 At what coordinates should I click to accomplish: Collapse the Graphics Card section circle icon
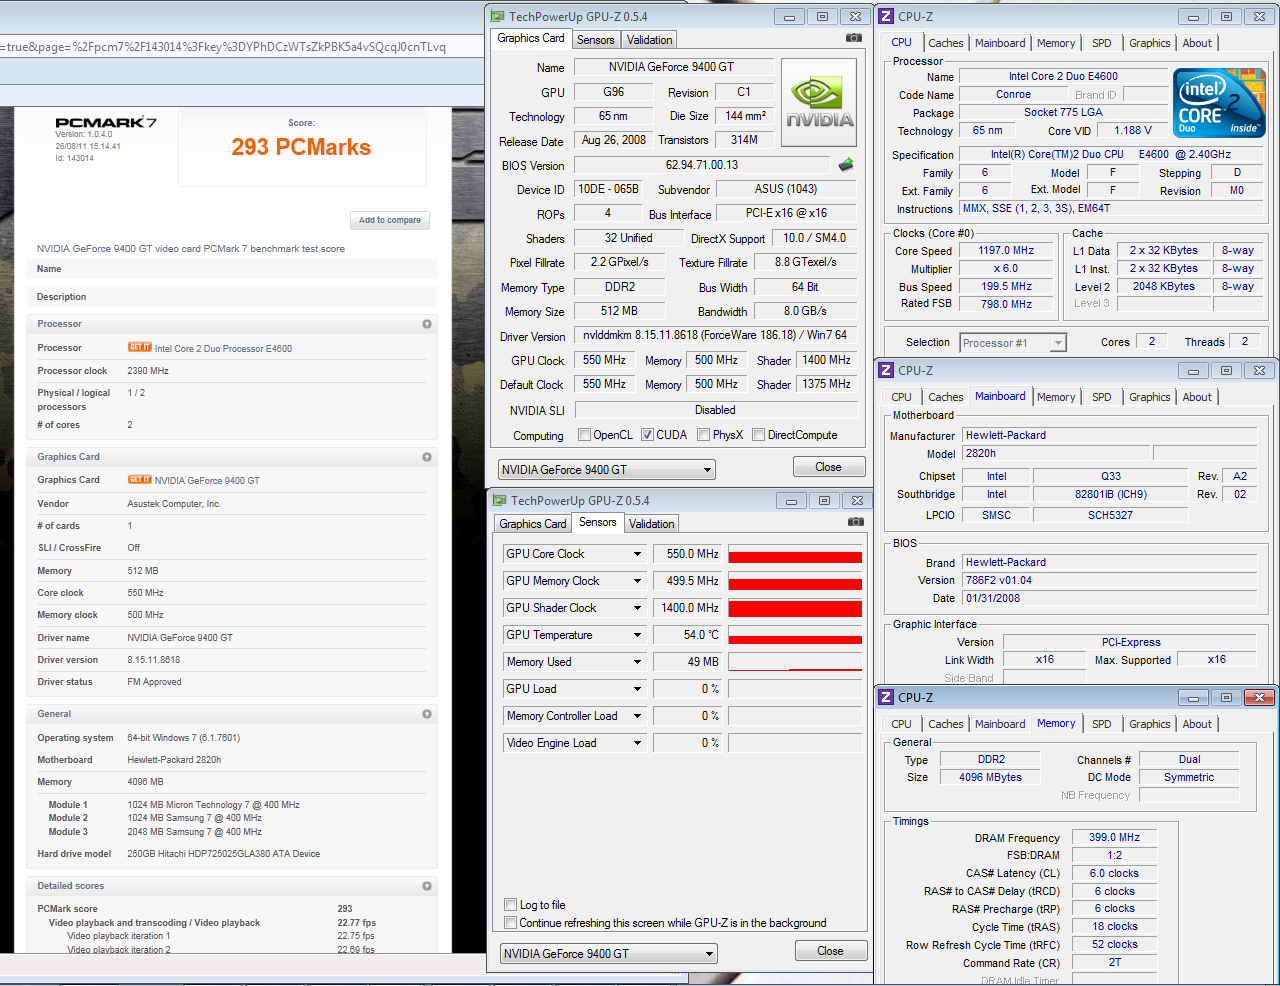click(x=427, y=457)
